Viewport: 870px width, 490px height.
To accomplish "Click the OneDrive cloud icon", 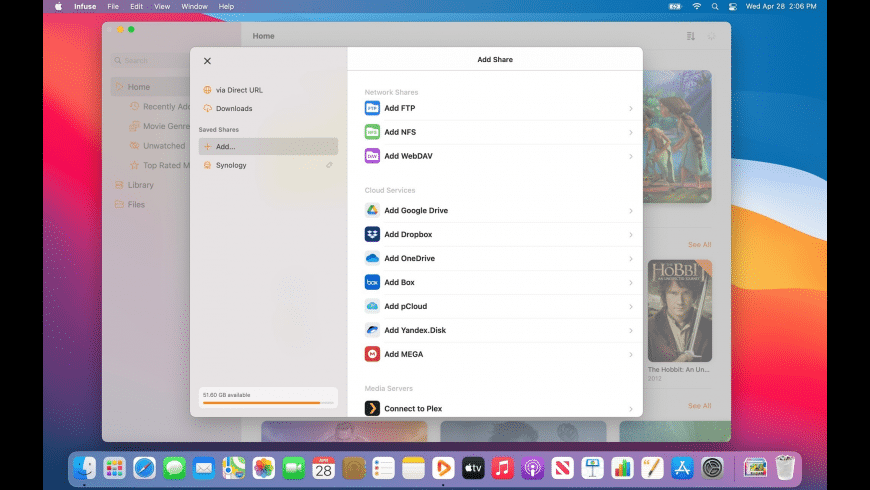I will (x=372, y=258).
